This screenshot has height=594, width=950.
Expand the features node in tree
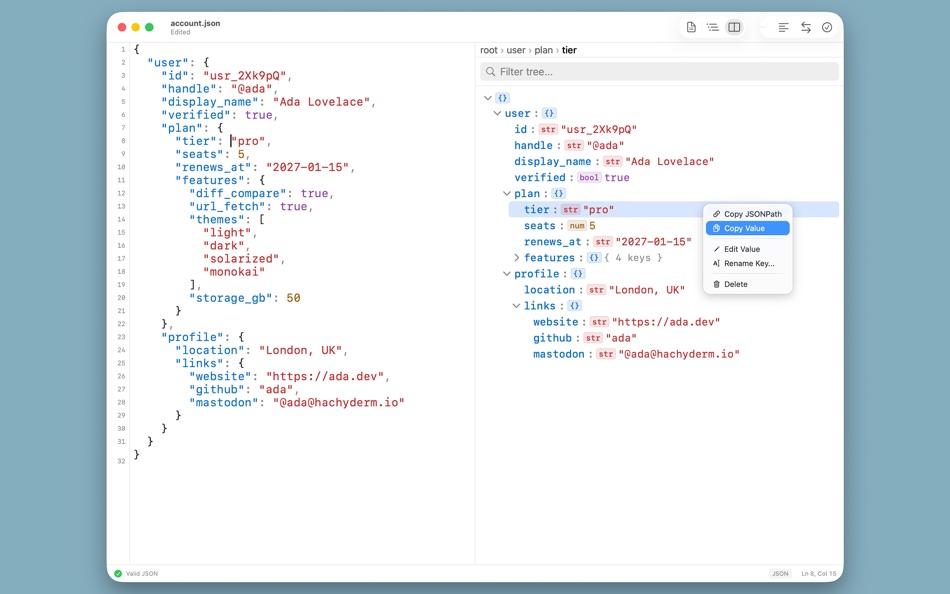[516, 258]
